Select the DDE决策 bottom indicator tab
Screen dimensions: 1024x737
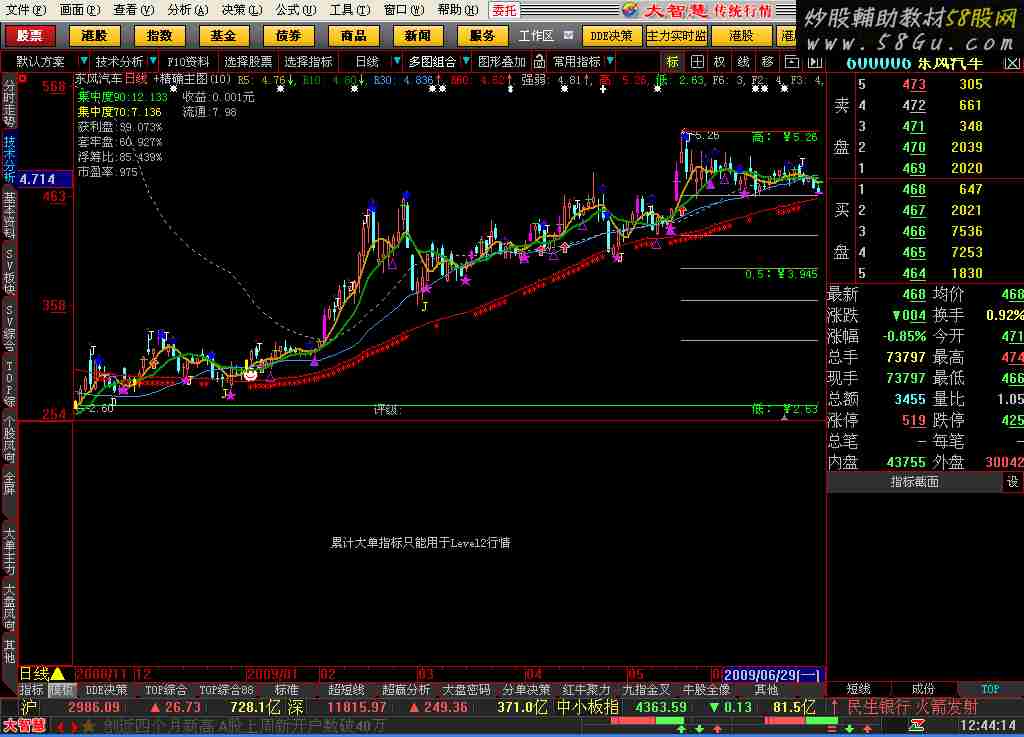tap(106, 690)
